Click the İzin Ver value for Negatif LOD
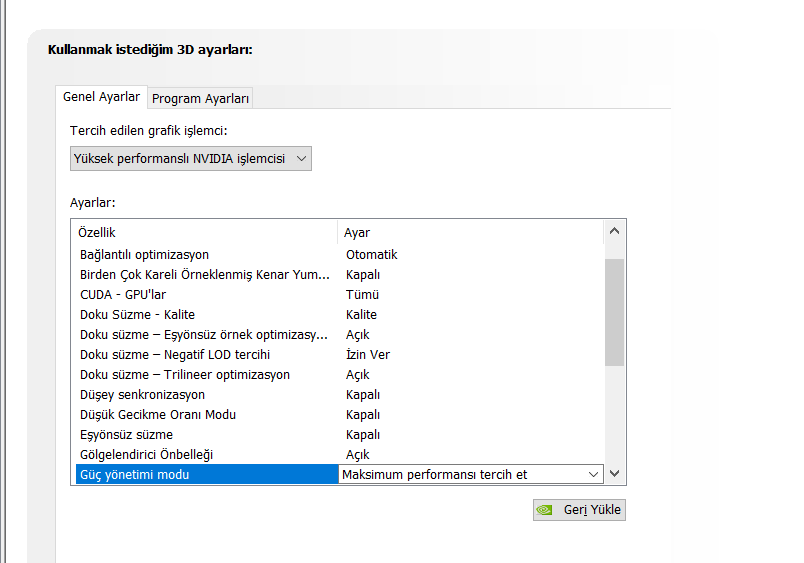Viewport: 804px width, 563px height. coord(368,355)
